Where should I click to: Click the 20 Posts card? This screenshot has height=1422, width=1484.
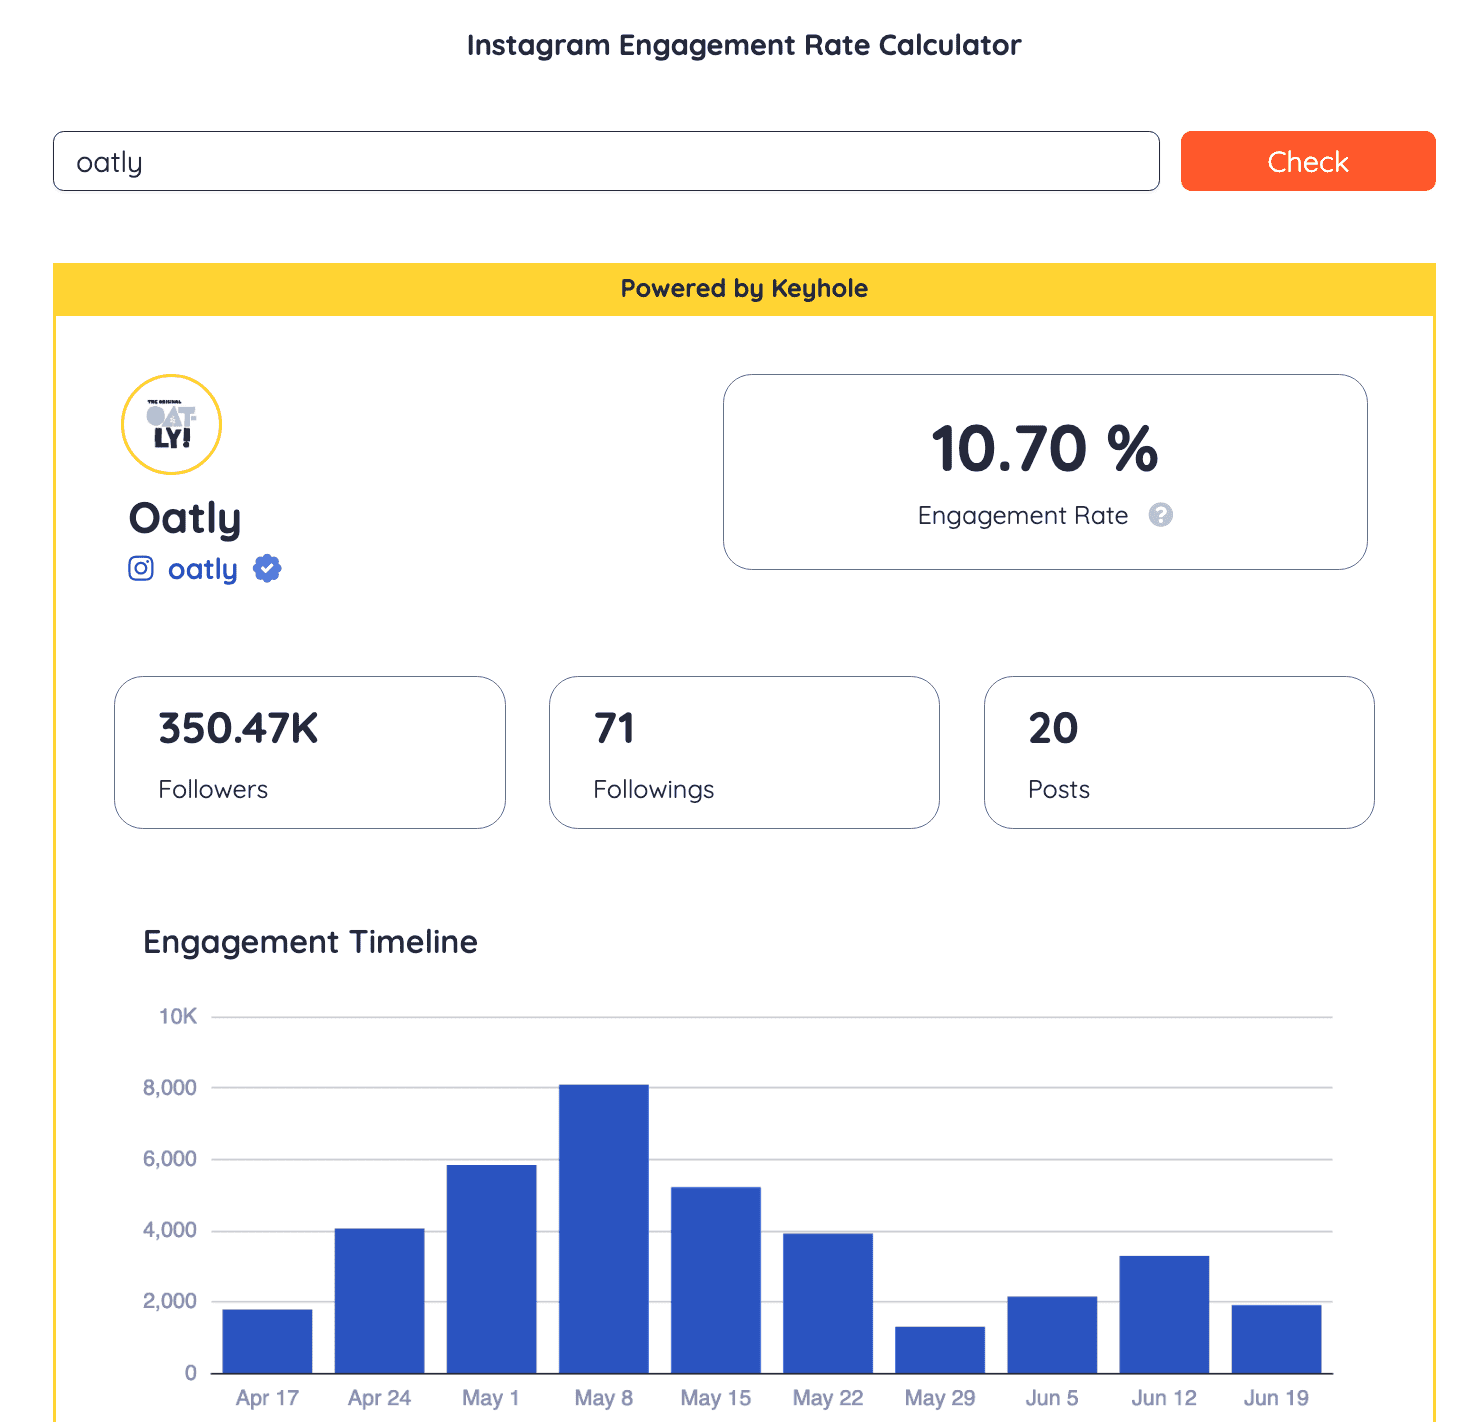coord(1179,752)
